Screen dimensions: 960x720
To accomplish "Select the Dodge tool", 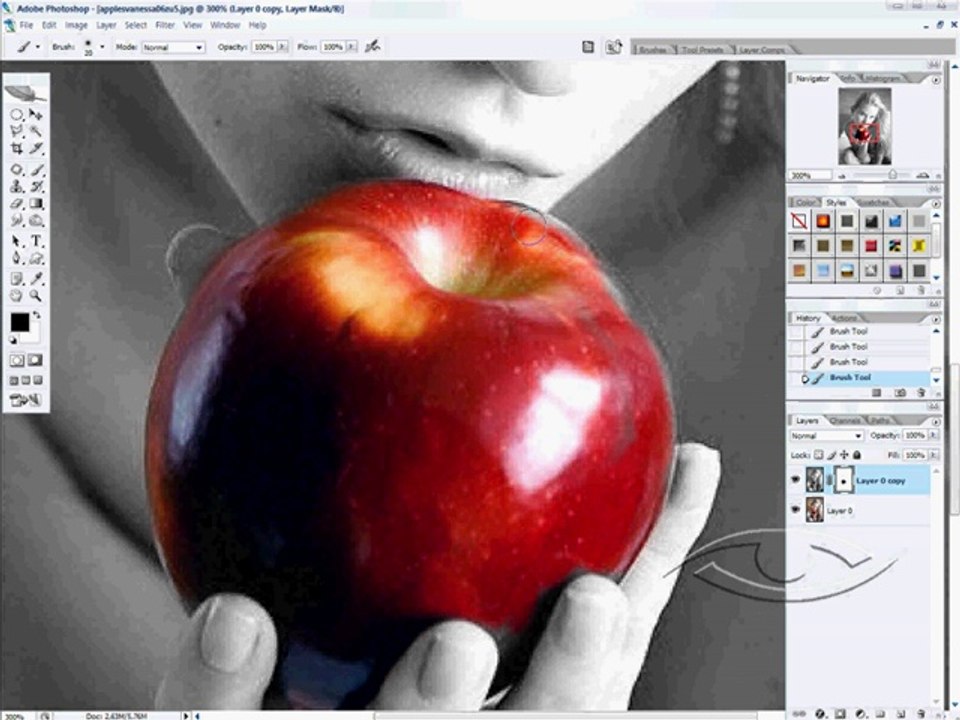I will coord(36,220).
